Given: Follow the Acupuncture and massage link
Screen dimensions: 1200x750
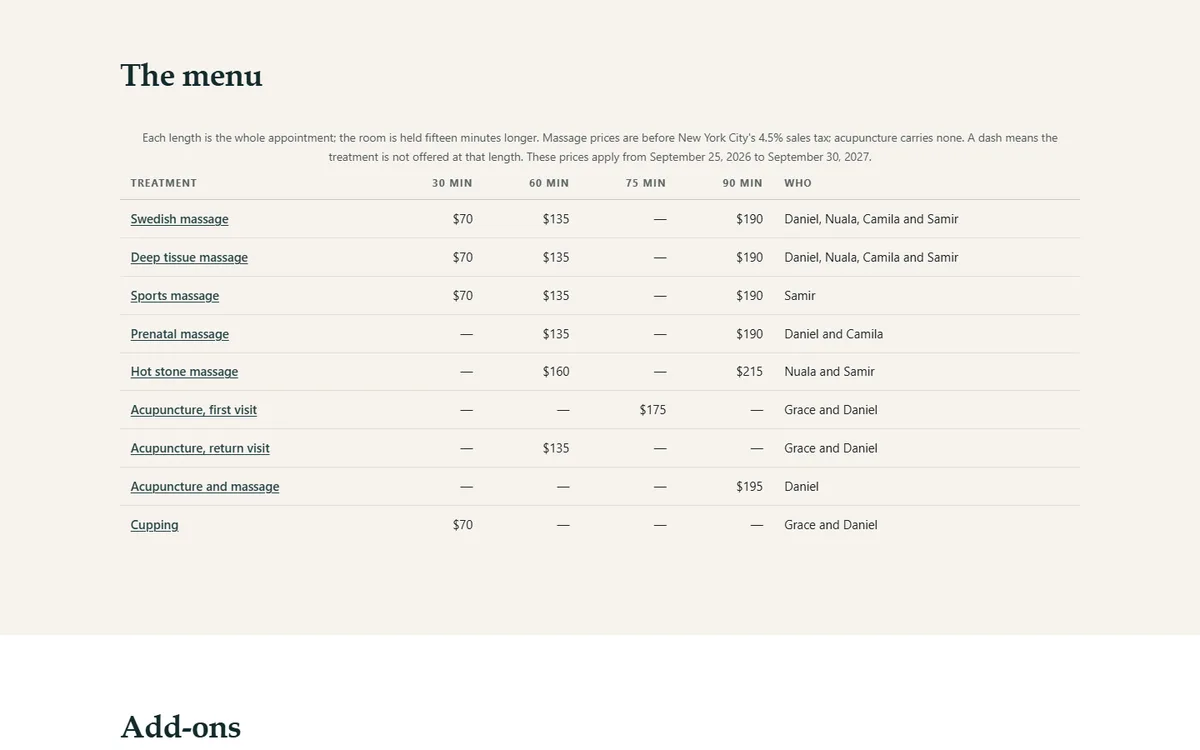Looking at the screenshot, I should click(205, 487).
